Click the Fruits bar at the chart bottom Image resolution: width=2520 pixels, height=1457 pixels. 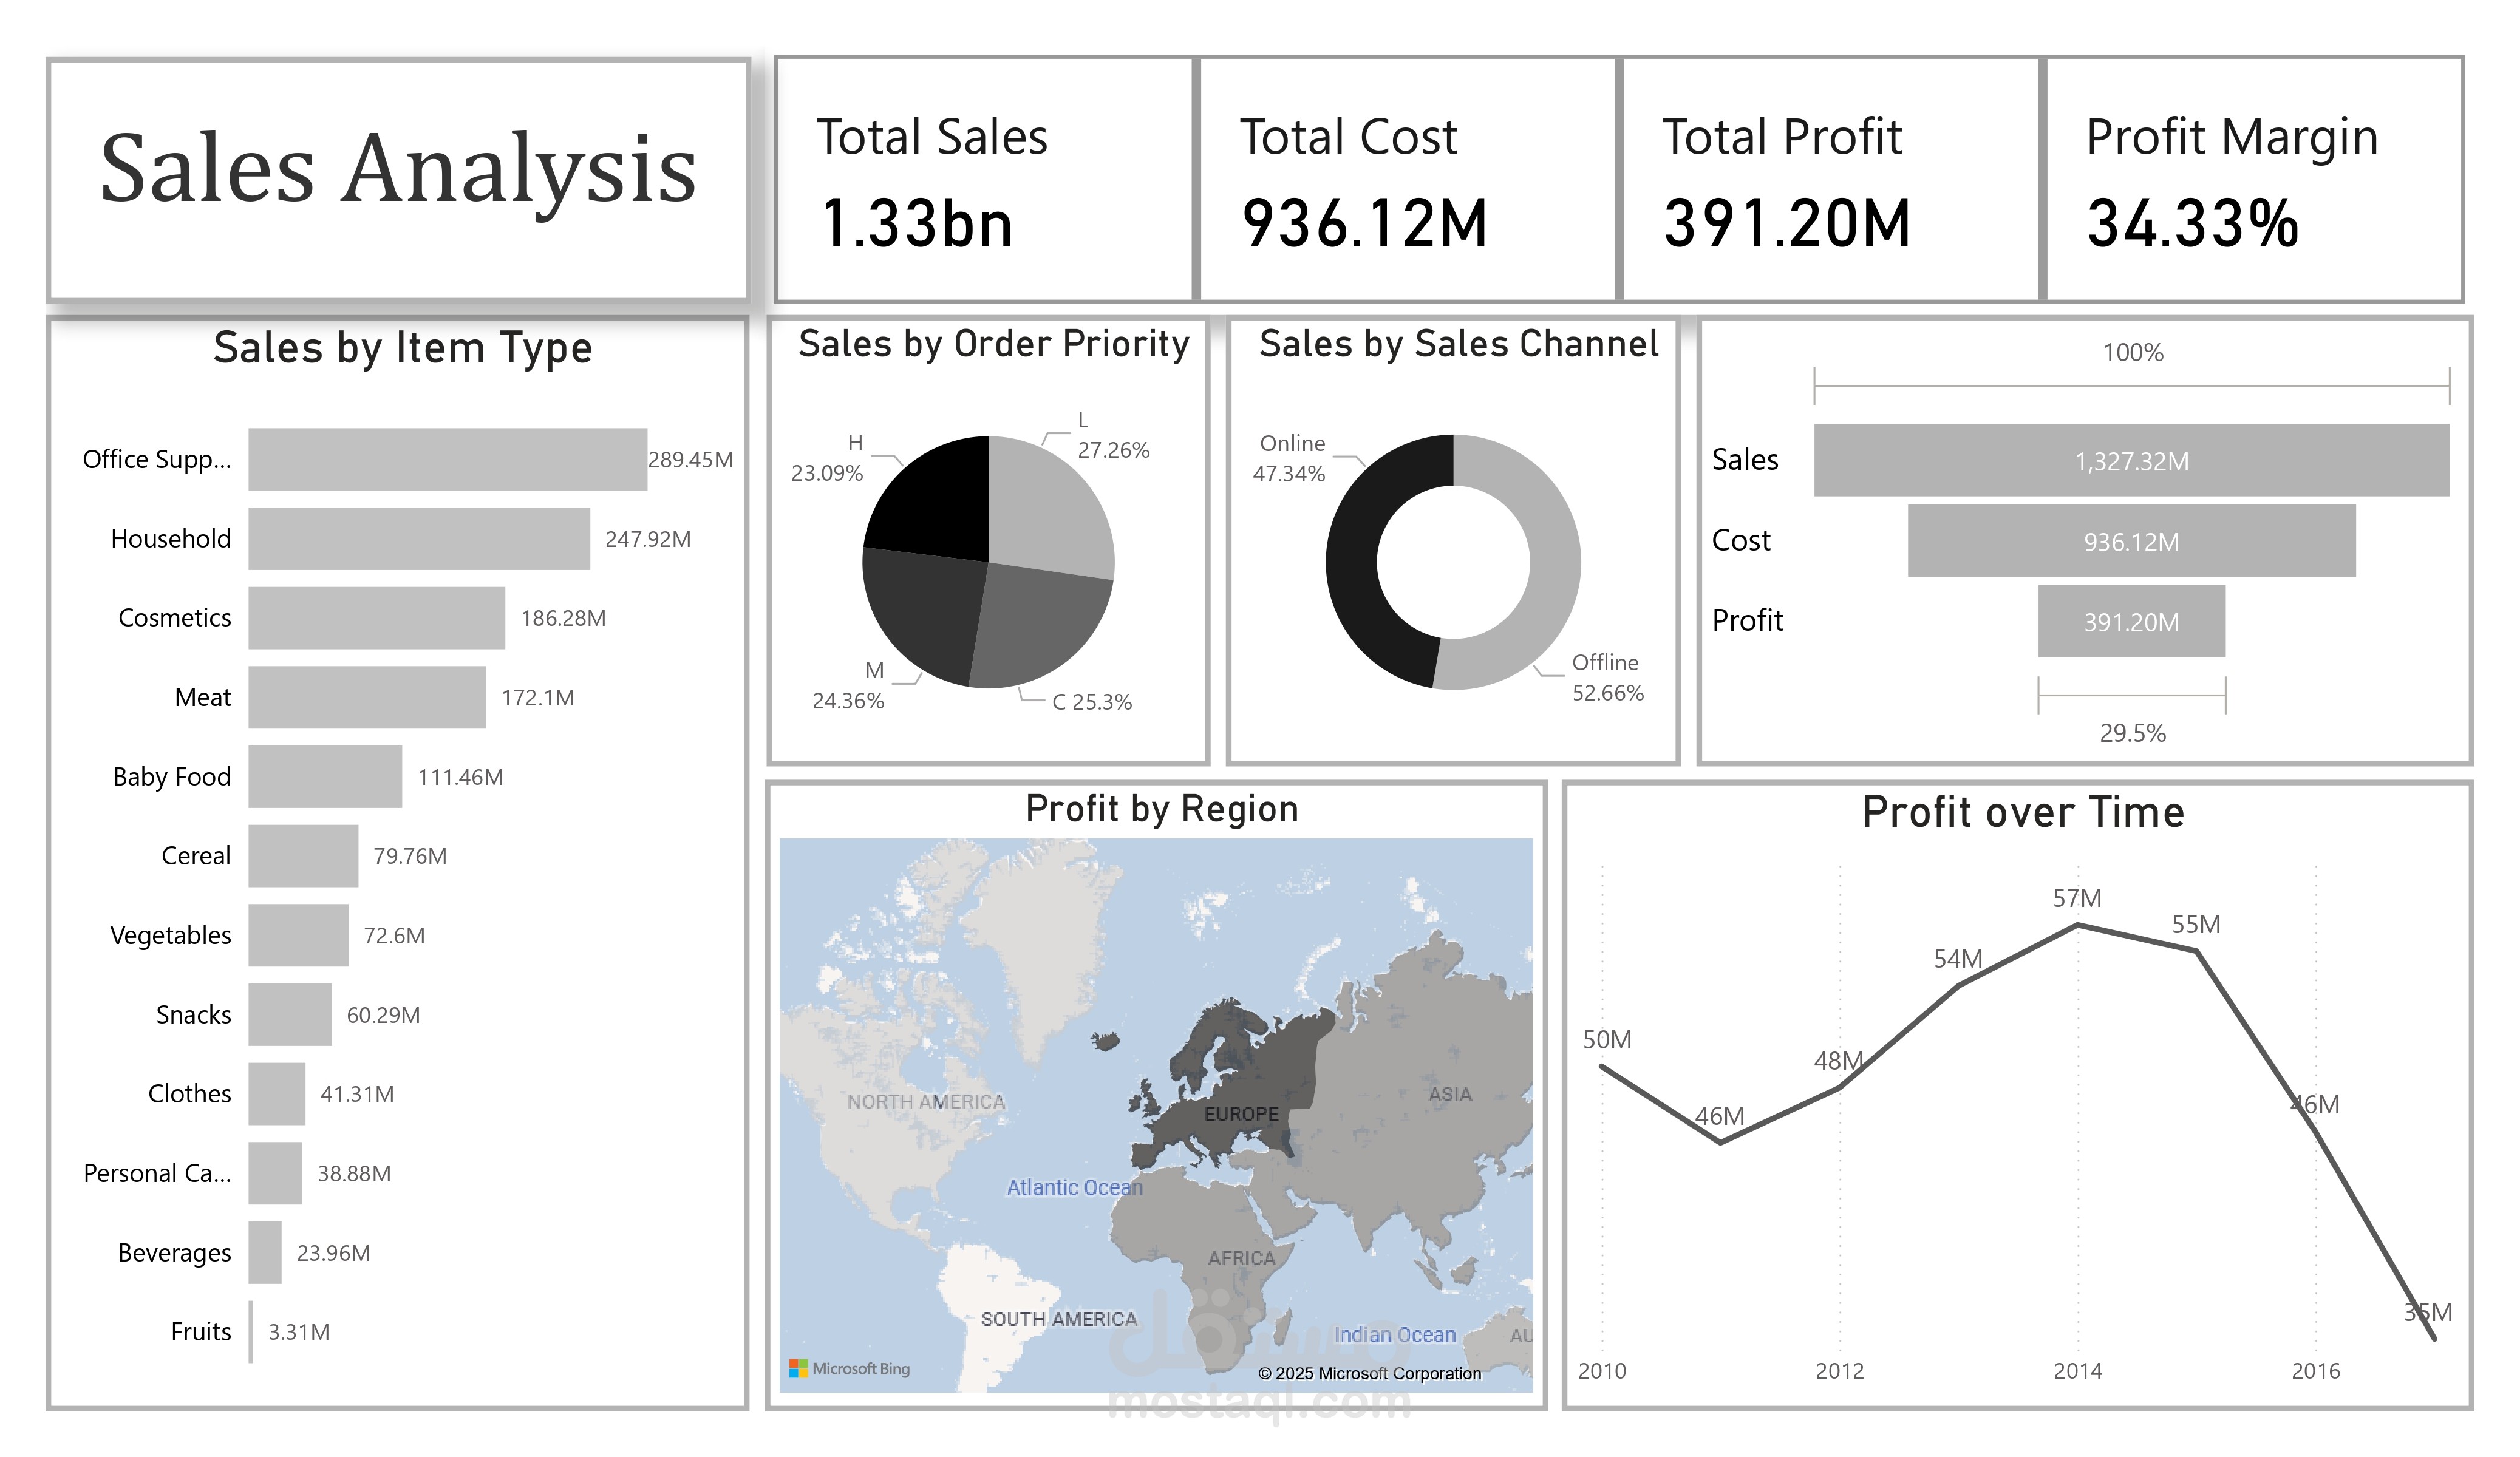[252, 1331]
